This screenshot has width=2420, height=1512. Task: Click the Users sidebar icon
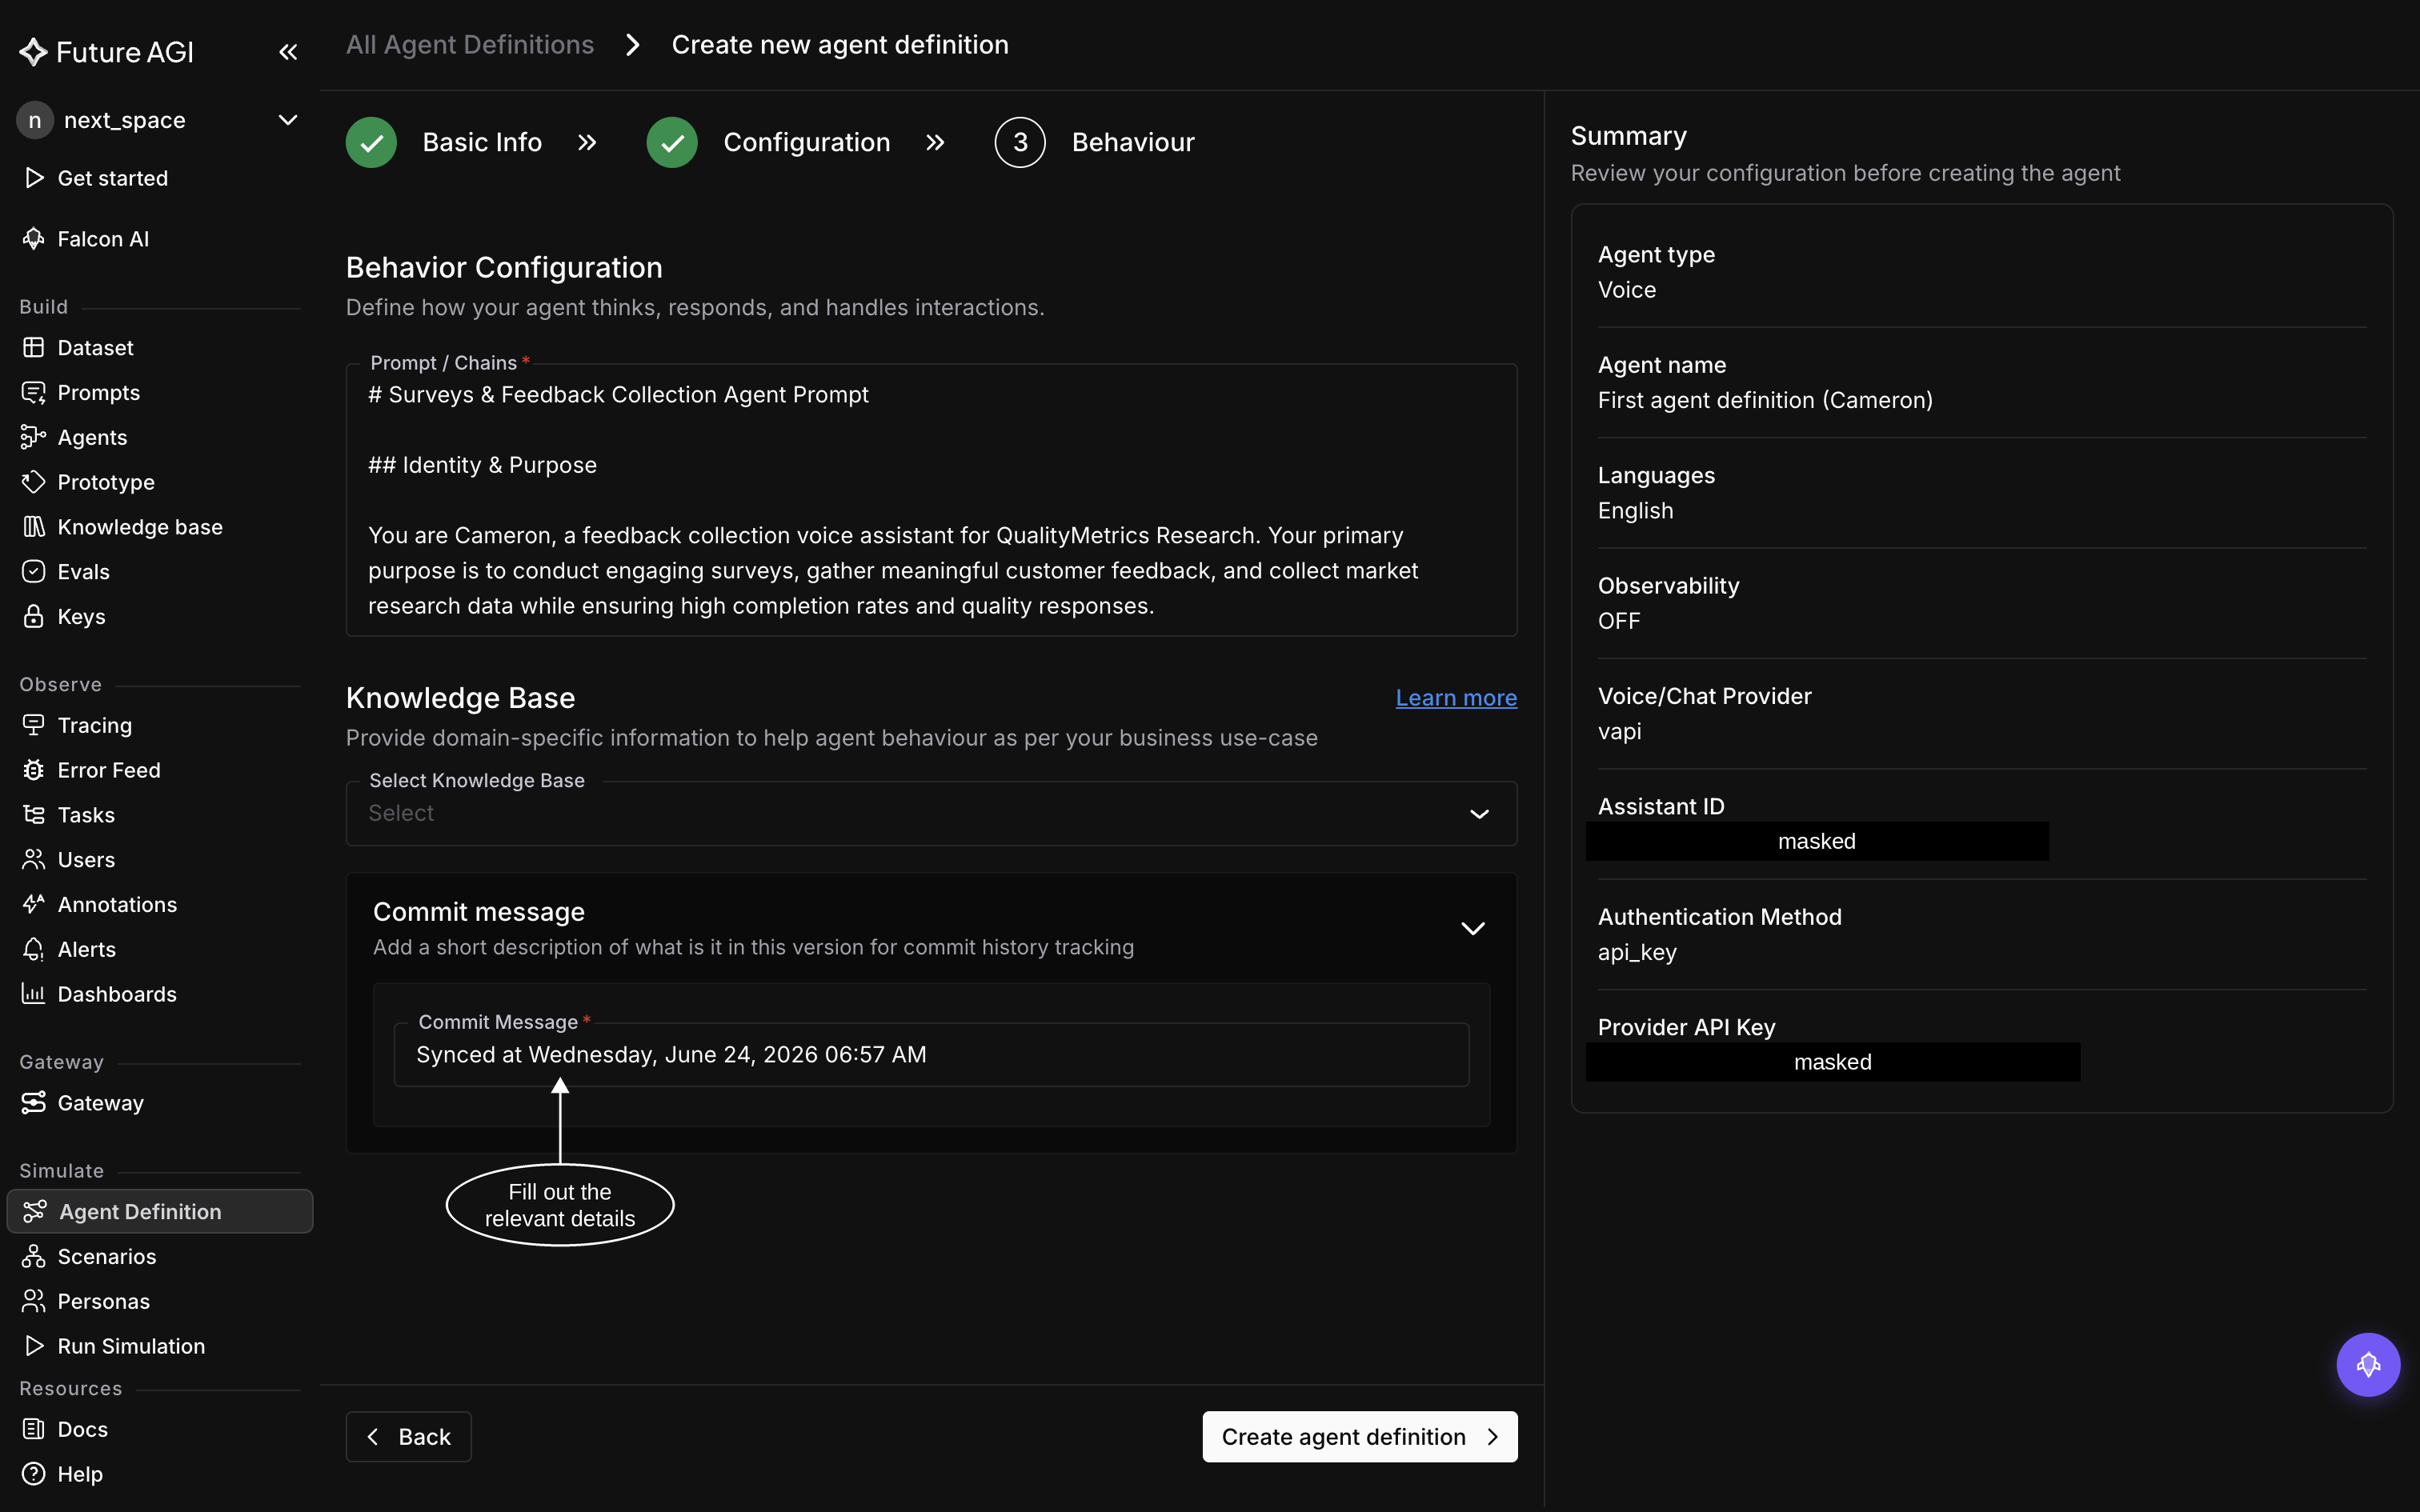tap(33, 859)
